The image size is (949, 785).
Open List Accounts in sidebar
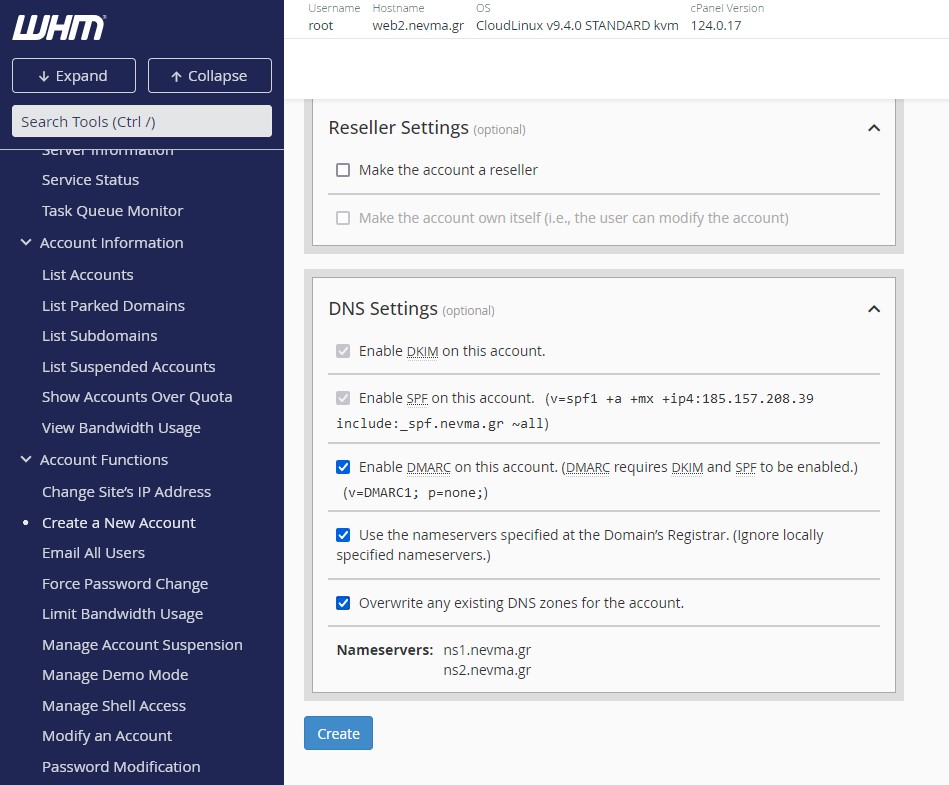[87, 275]
